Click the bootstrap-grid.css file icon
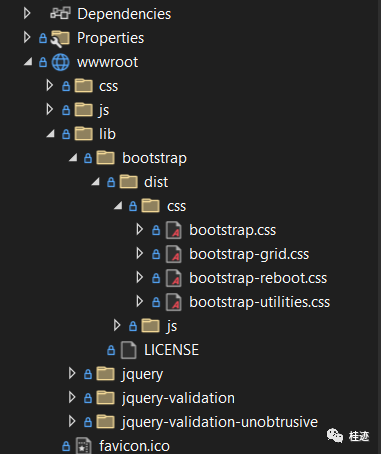The image size is (381, 454). (174, 254)
